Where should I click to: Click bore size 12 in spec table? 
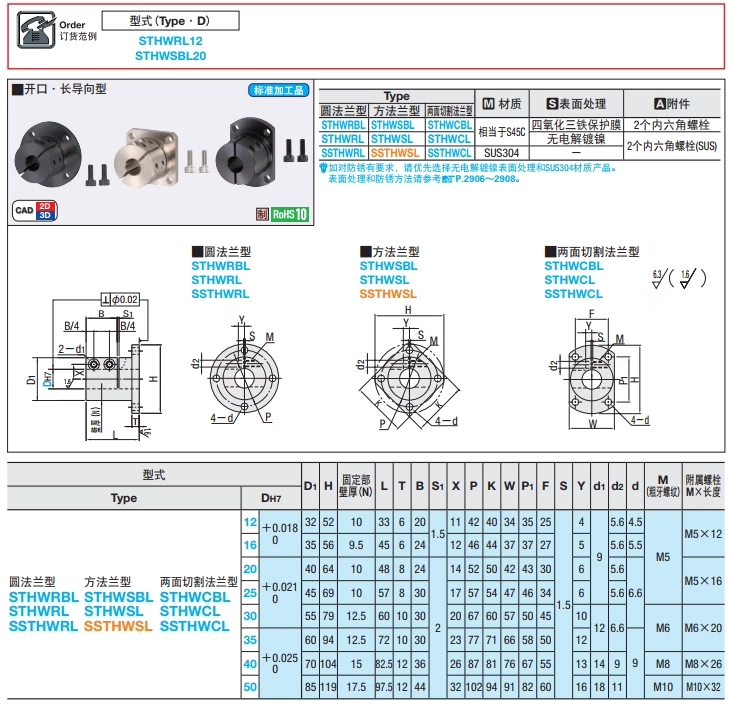click(250, 522)
